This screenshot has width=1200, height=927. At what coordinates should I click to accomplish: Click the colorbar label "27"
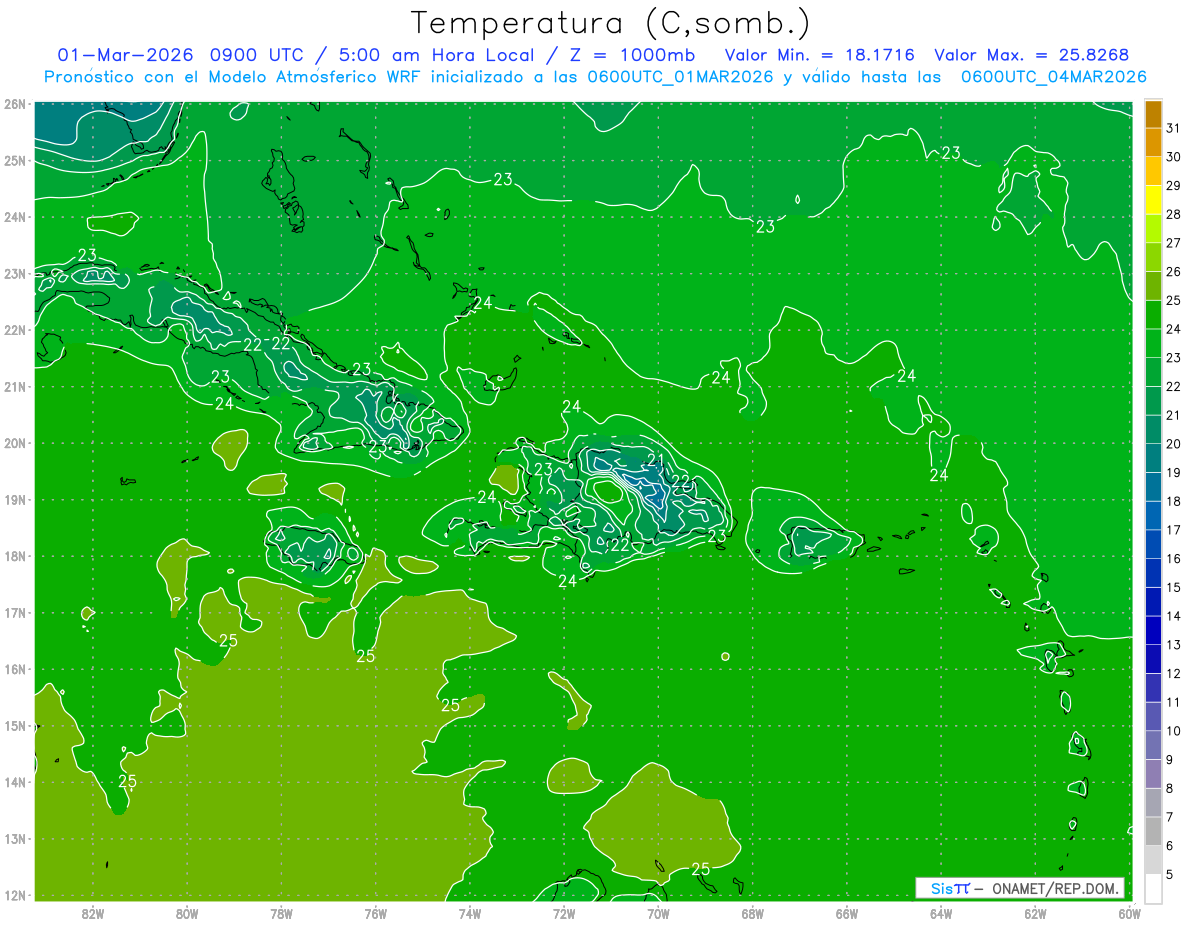[1174, 243]
